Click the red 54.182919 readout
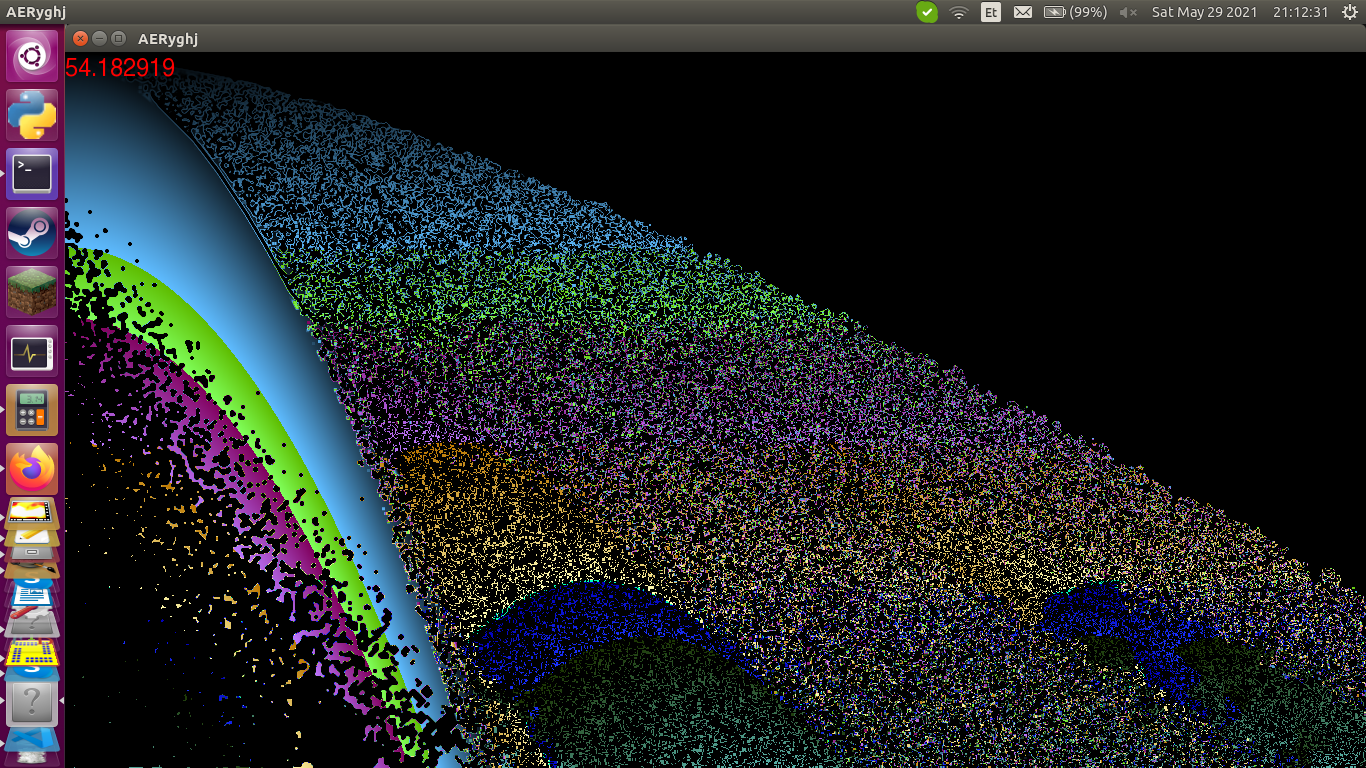The height and width of the screenshot is (768, 1366). click(120, 68)
